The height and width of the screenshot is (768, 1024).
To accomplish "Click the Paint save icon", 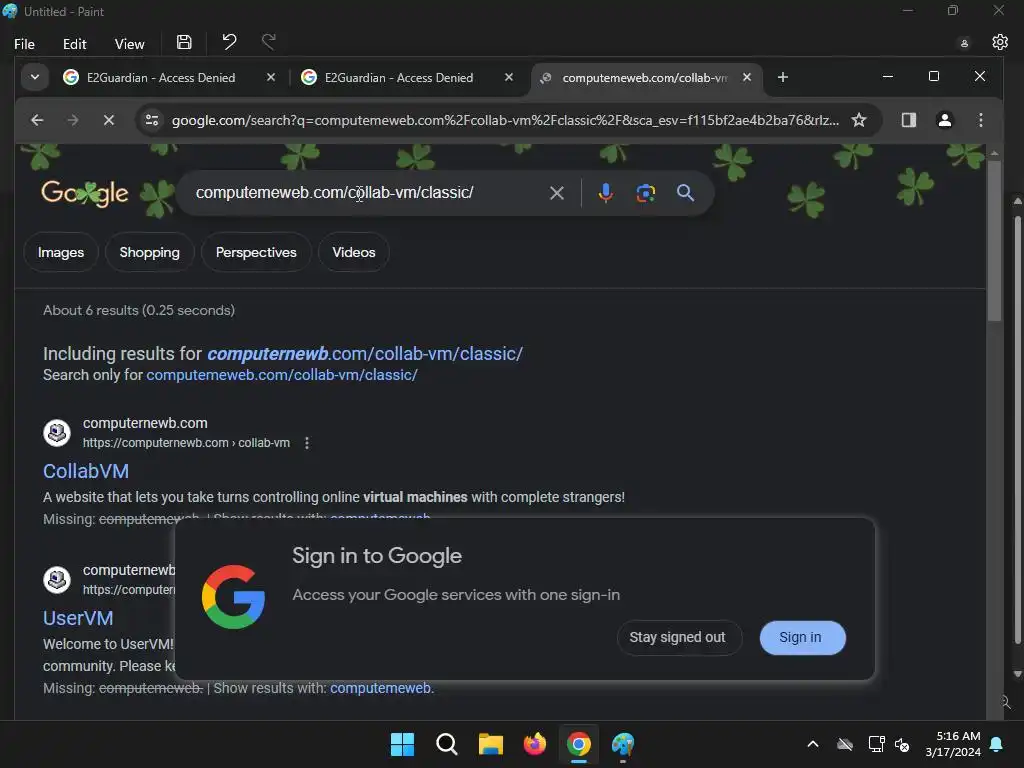I will click(184, 42).
